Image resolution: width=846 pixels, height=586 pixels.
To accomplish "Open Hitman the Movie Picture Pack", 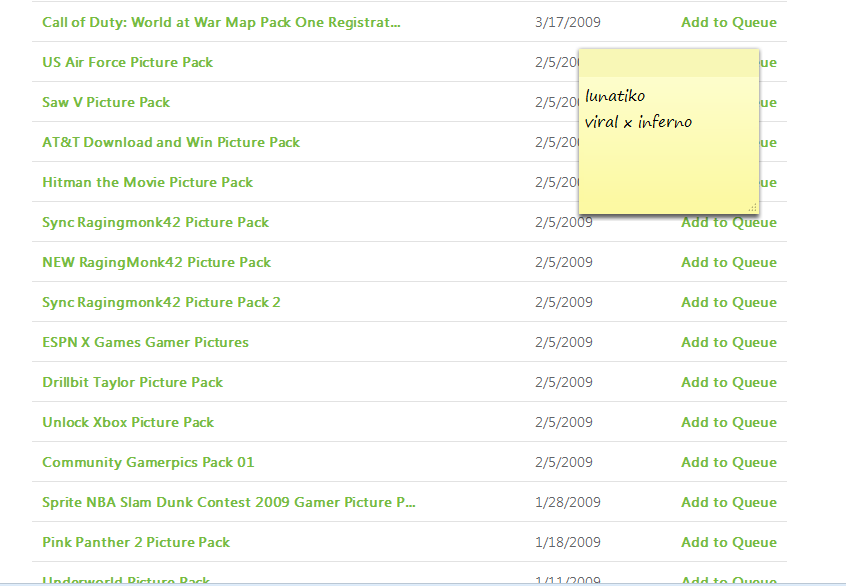I will tap(147, 182).
